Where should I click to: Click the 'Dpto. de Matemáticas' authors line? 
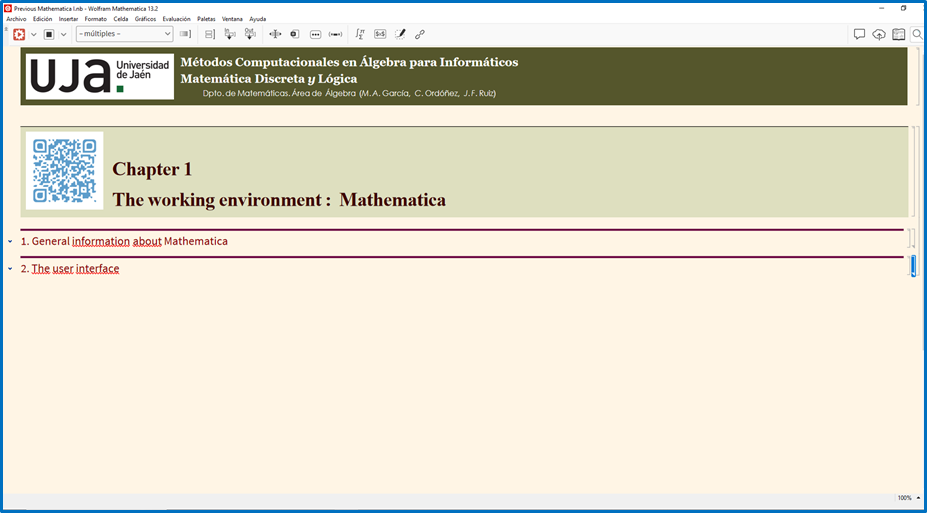[x=349, y=93]
